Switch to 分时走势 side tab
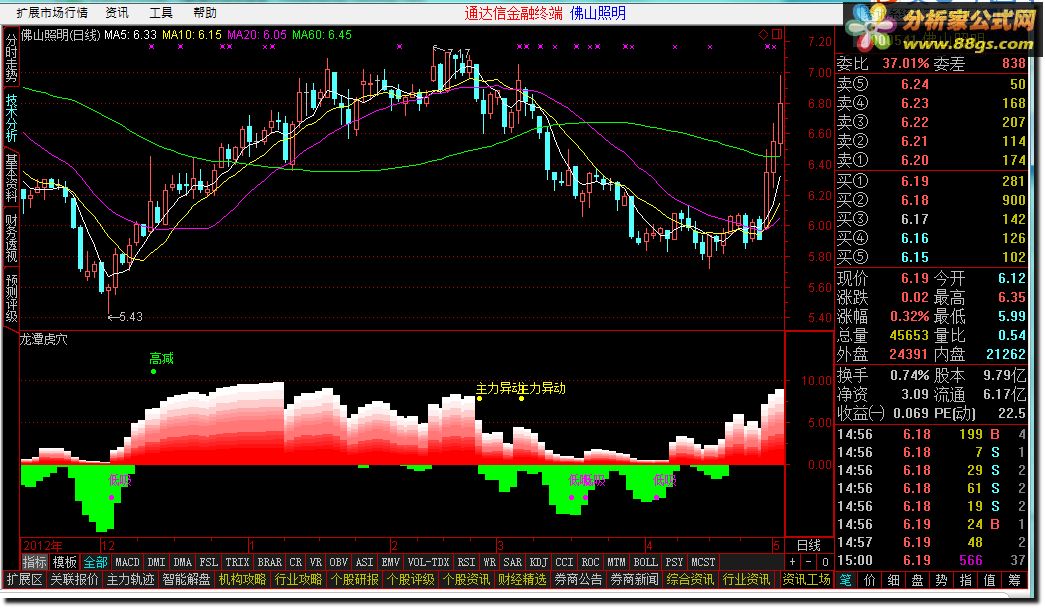 [x=11, y=58]
